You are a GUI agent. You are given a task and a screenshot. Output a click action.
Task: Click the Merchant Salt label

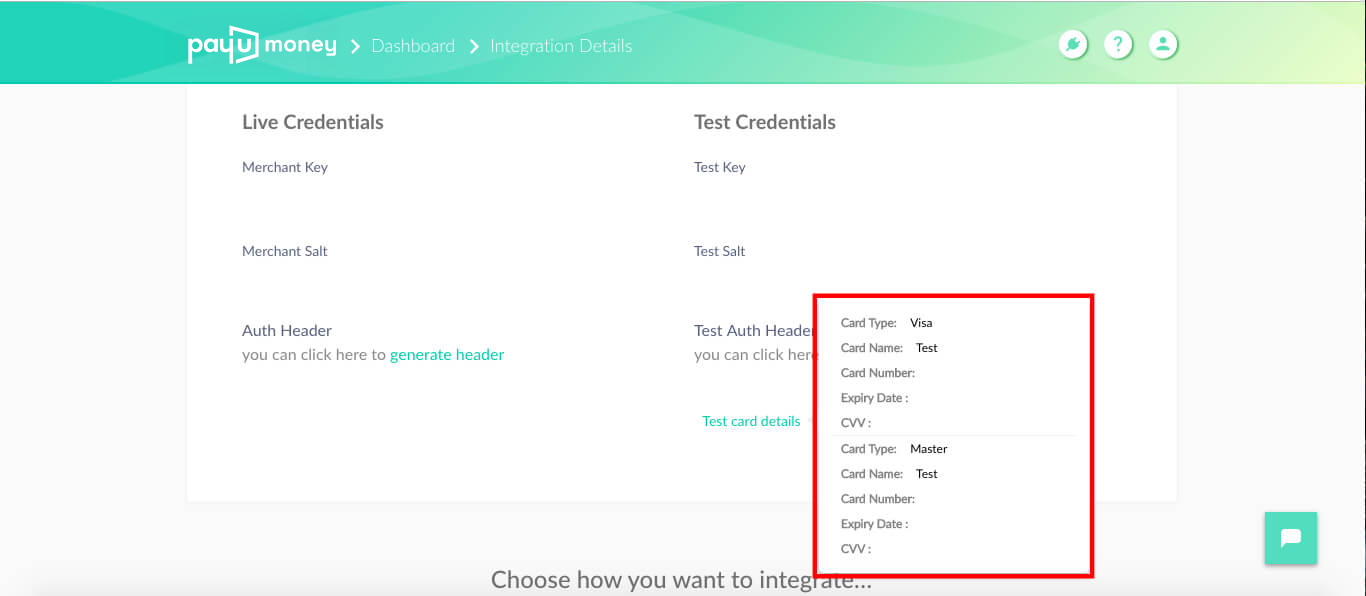coord(285,251)
